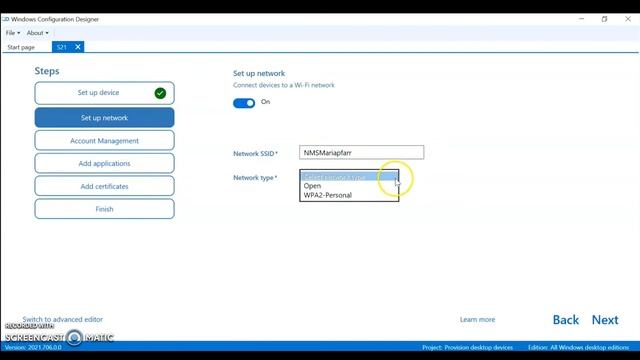Click the green checkmark on Set up device
The width and height of the screenshot is (640, 360).
pyautogui.click(x=160, y=93)
